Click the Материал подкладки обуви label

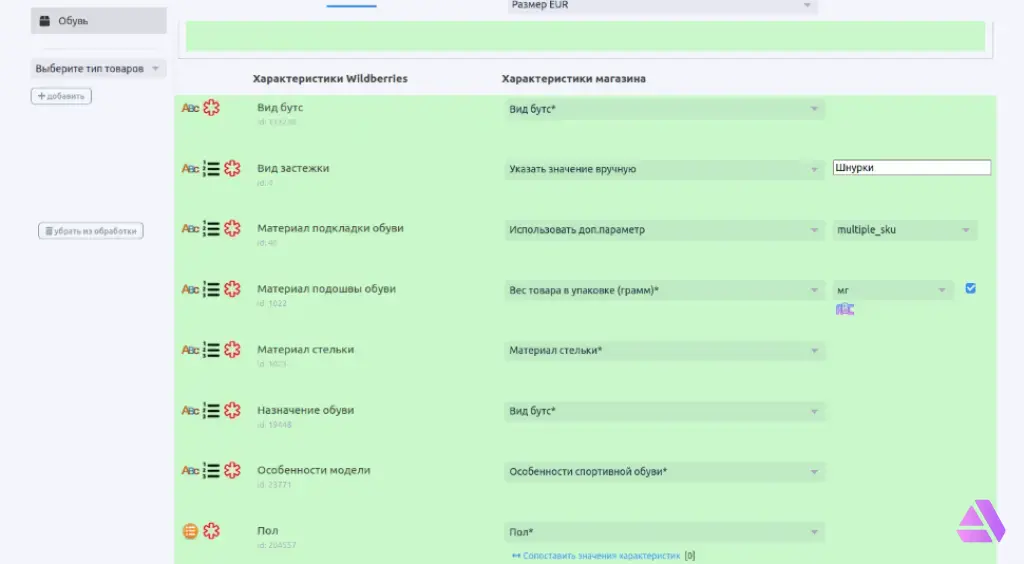click(330, 228)
